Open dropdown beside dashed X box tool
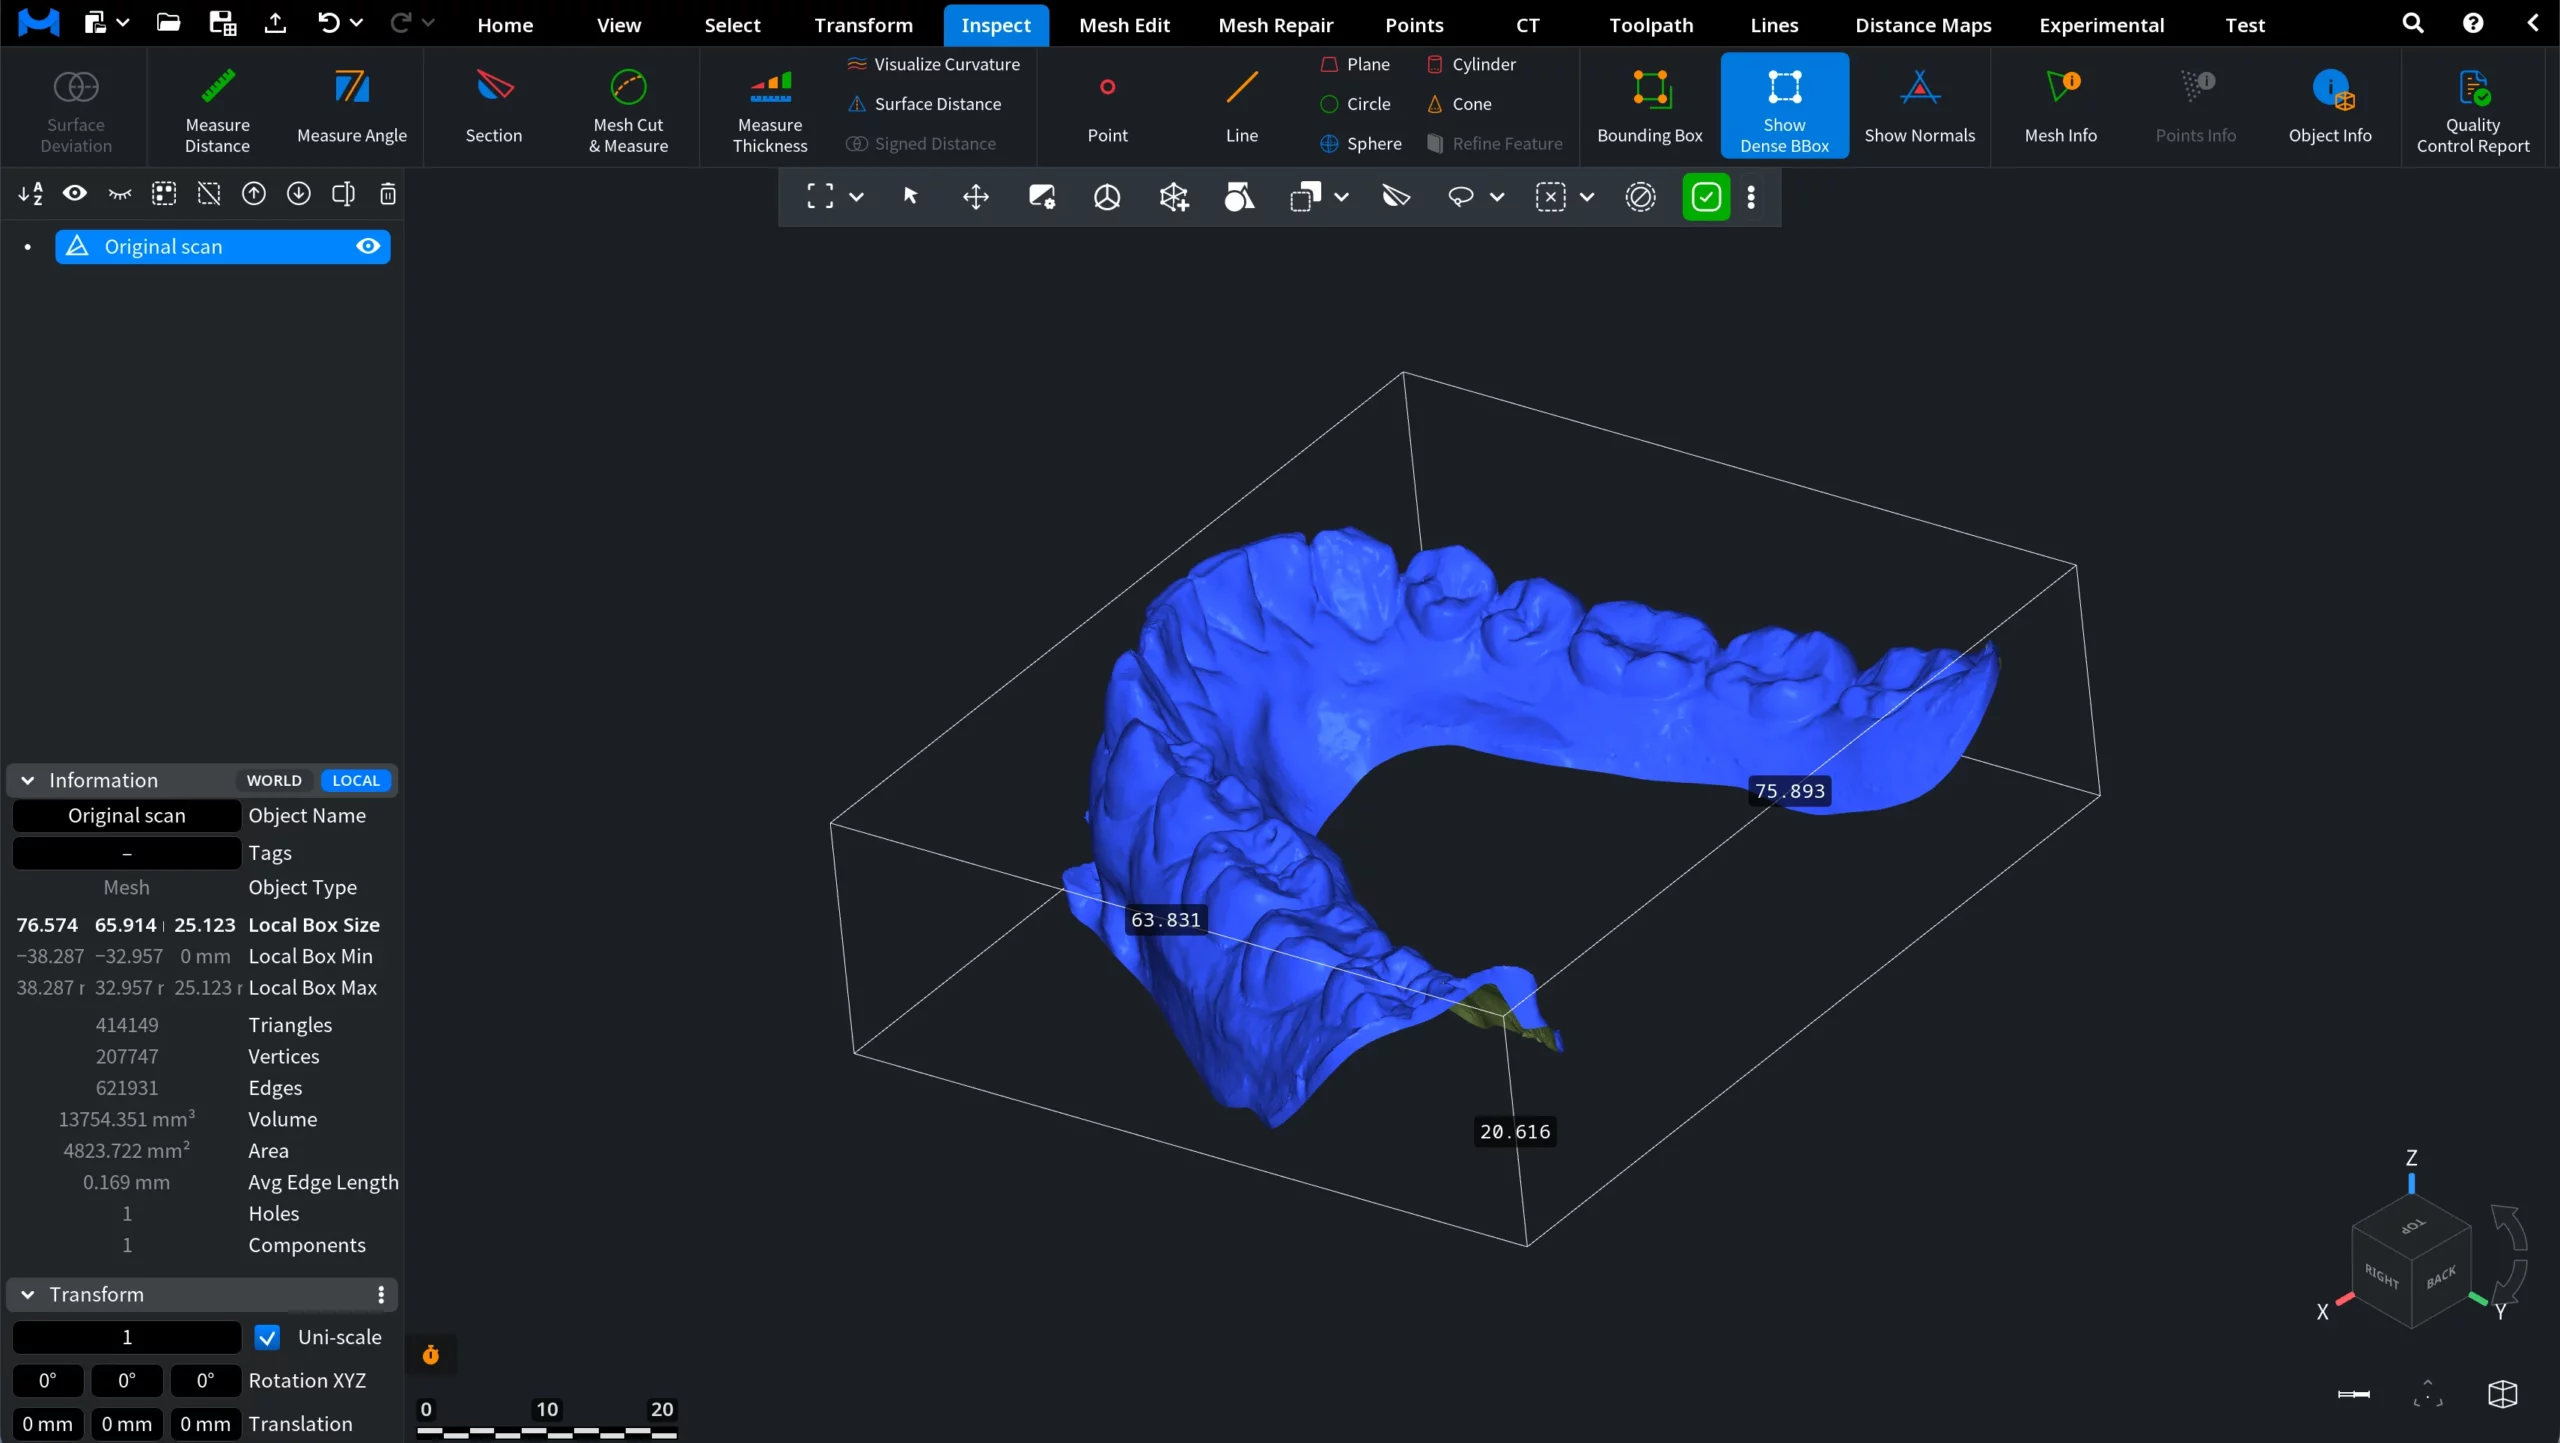 click(1587, 197)
